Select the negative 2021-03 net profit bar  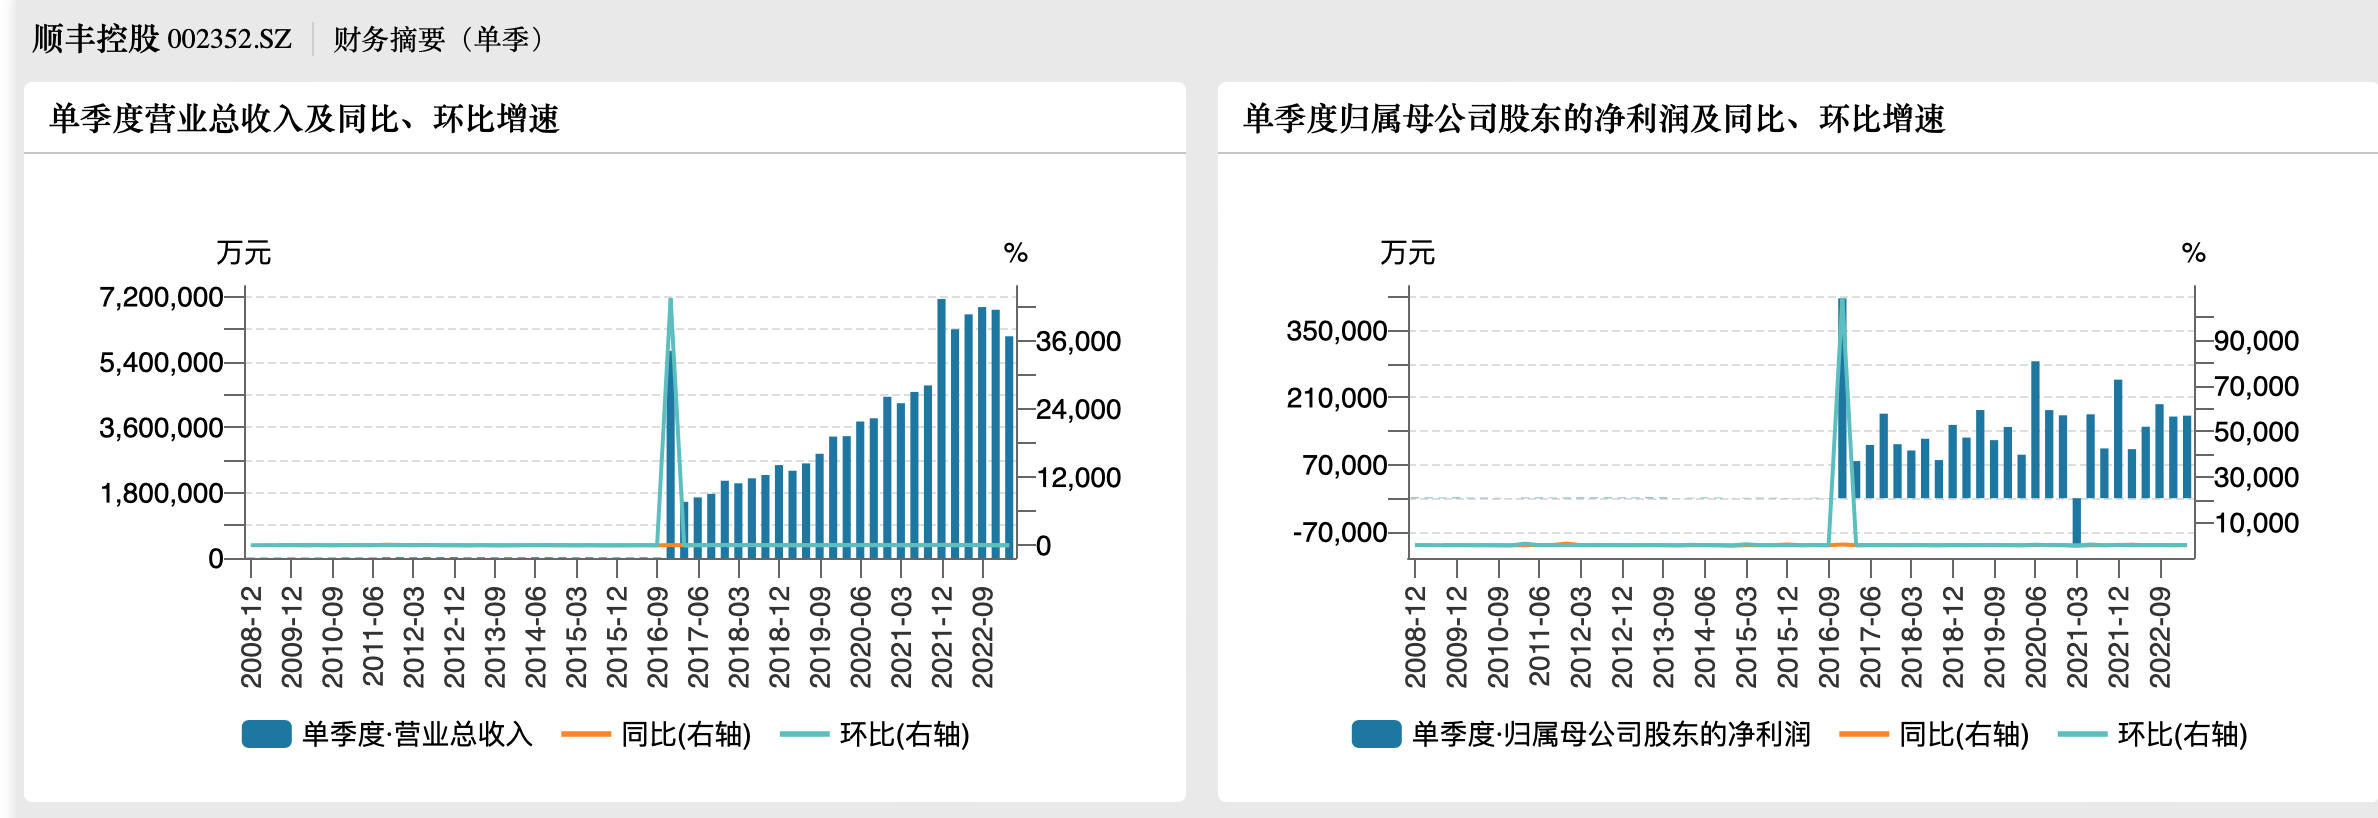(2076, 520)
